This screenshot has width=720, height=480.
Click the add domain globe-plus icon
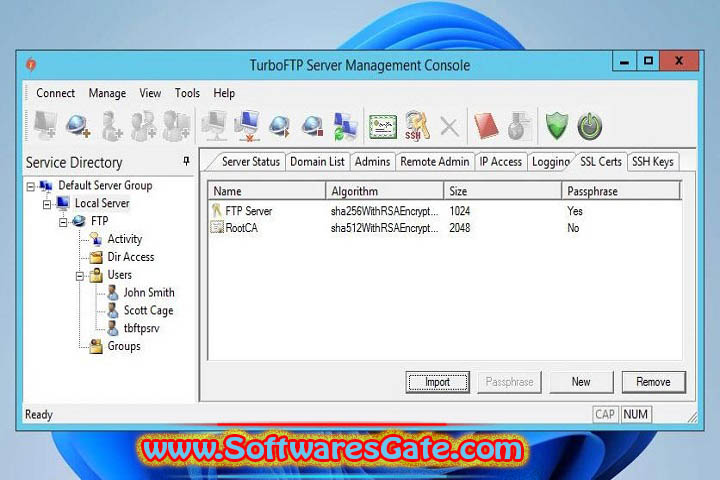pos(77,126)
